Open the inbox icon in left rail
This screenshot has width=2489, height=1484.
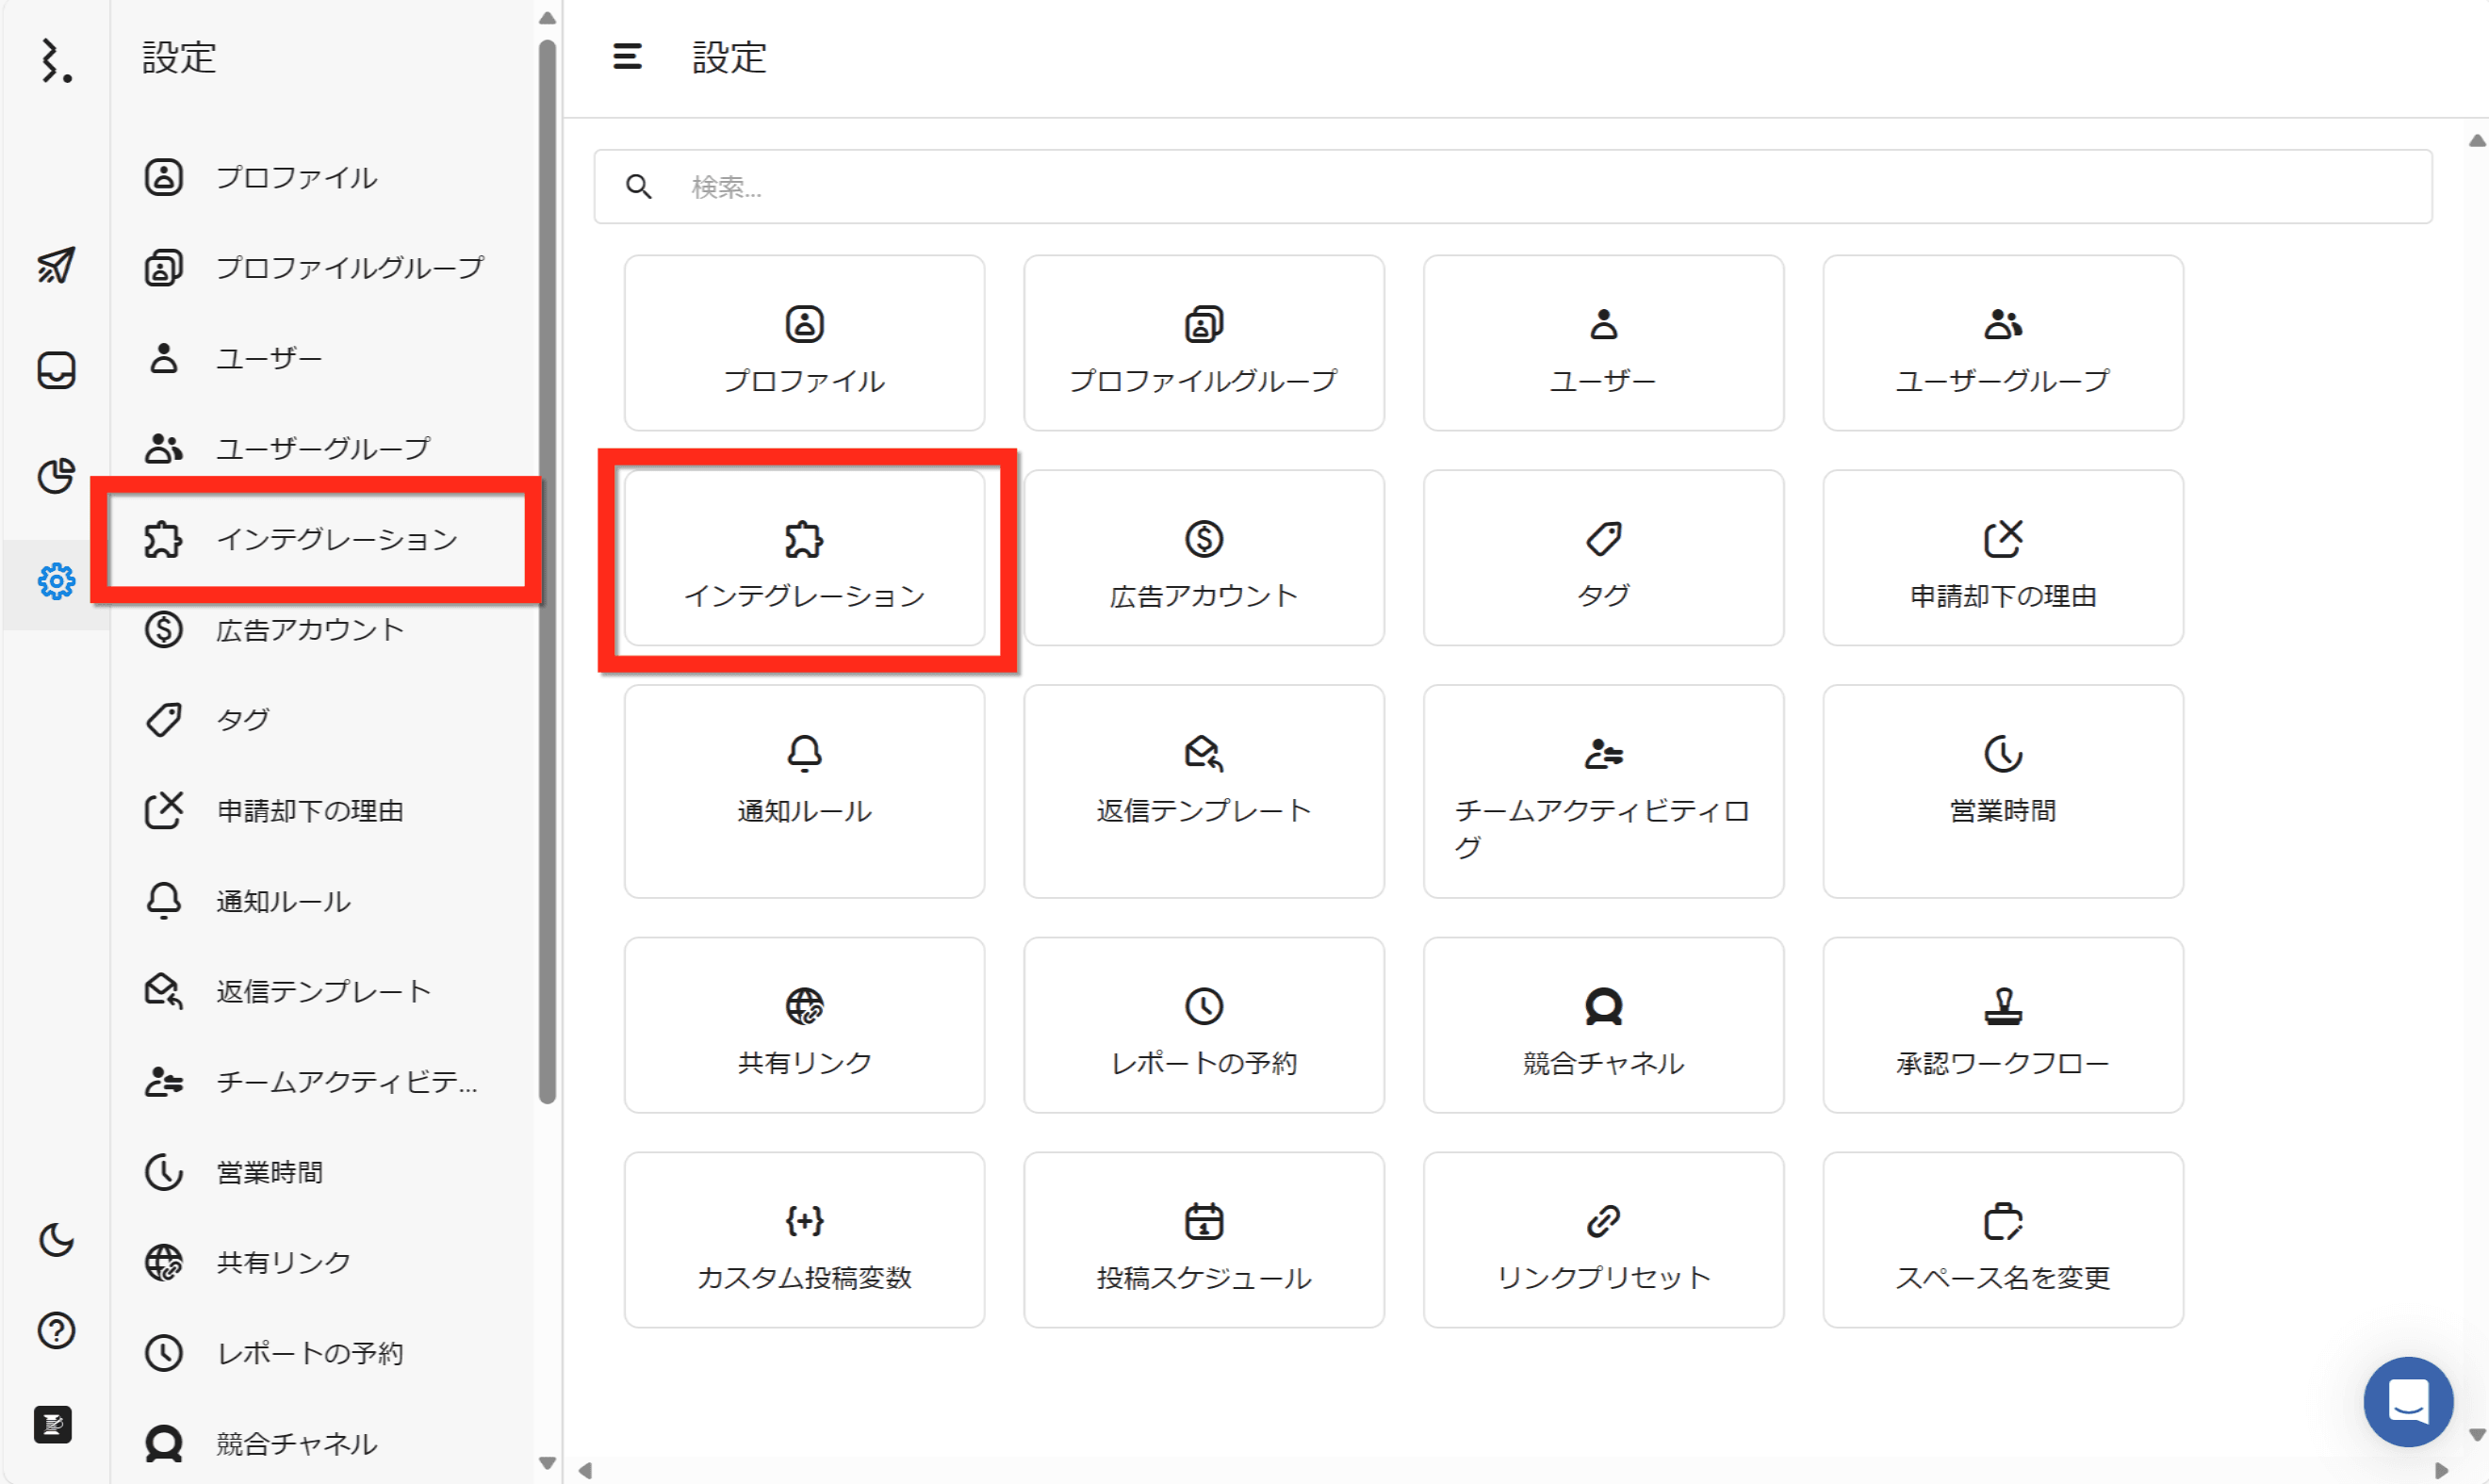tap(56, 370)
